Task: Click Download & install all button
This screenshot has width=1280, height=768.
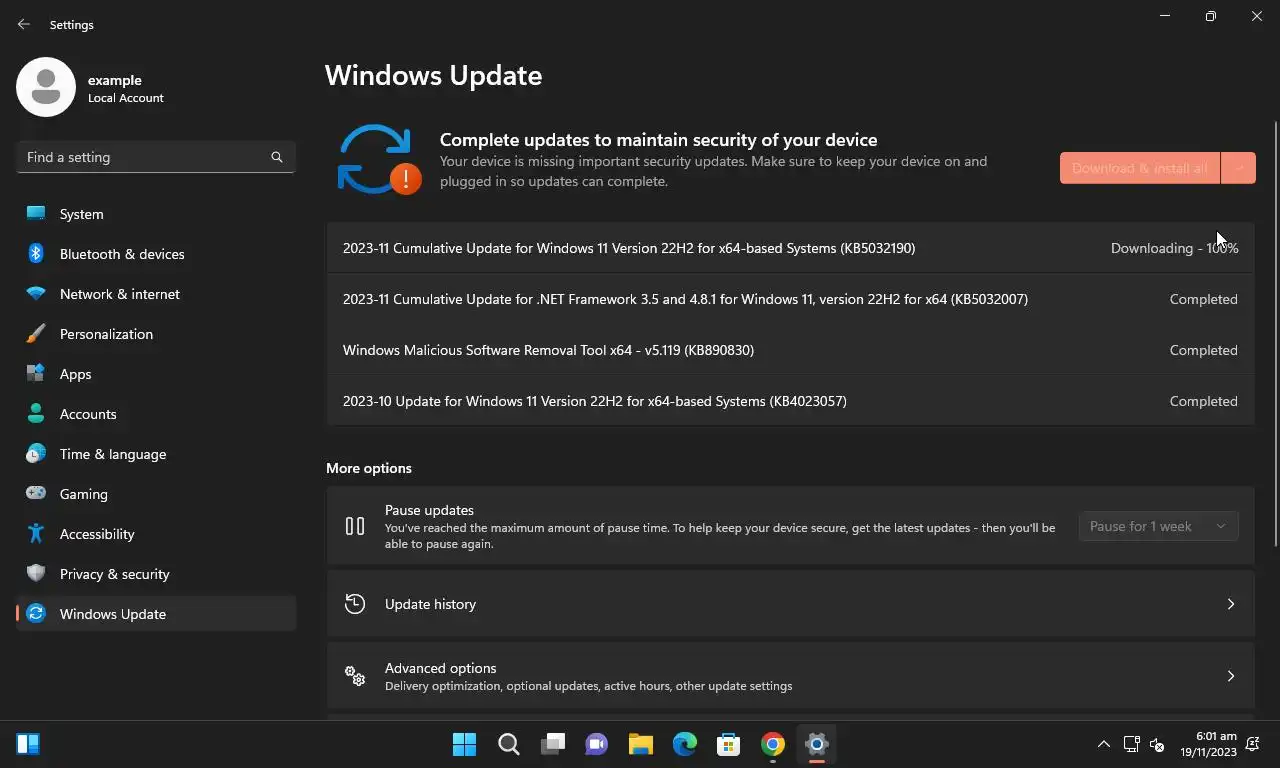Action: [1140, 168]
